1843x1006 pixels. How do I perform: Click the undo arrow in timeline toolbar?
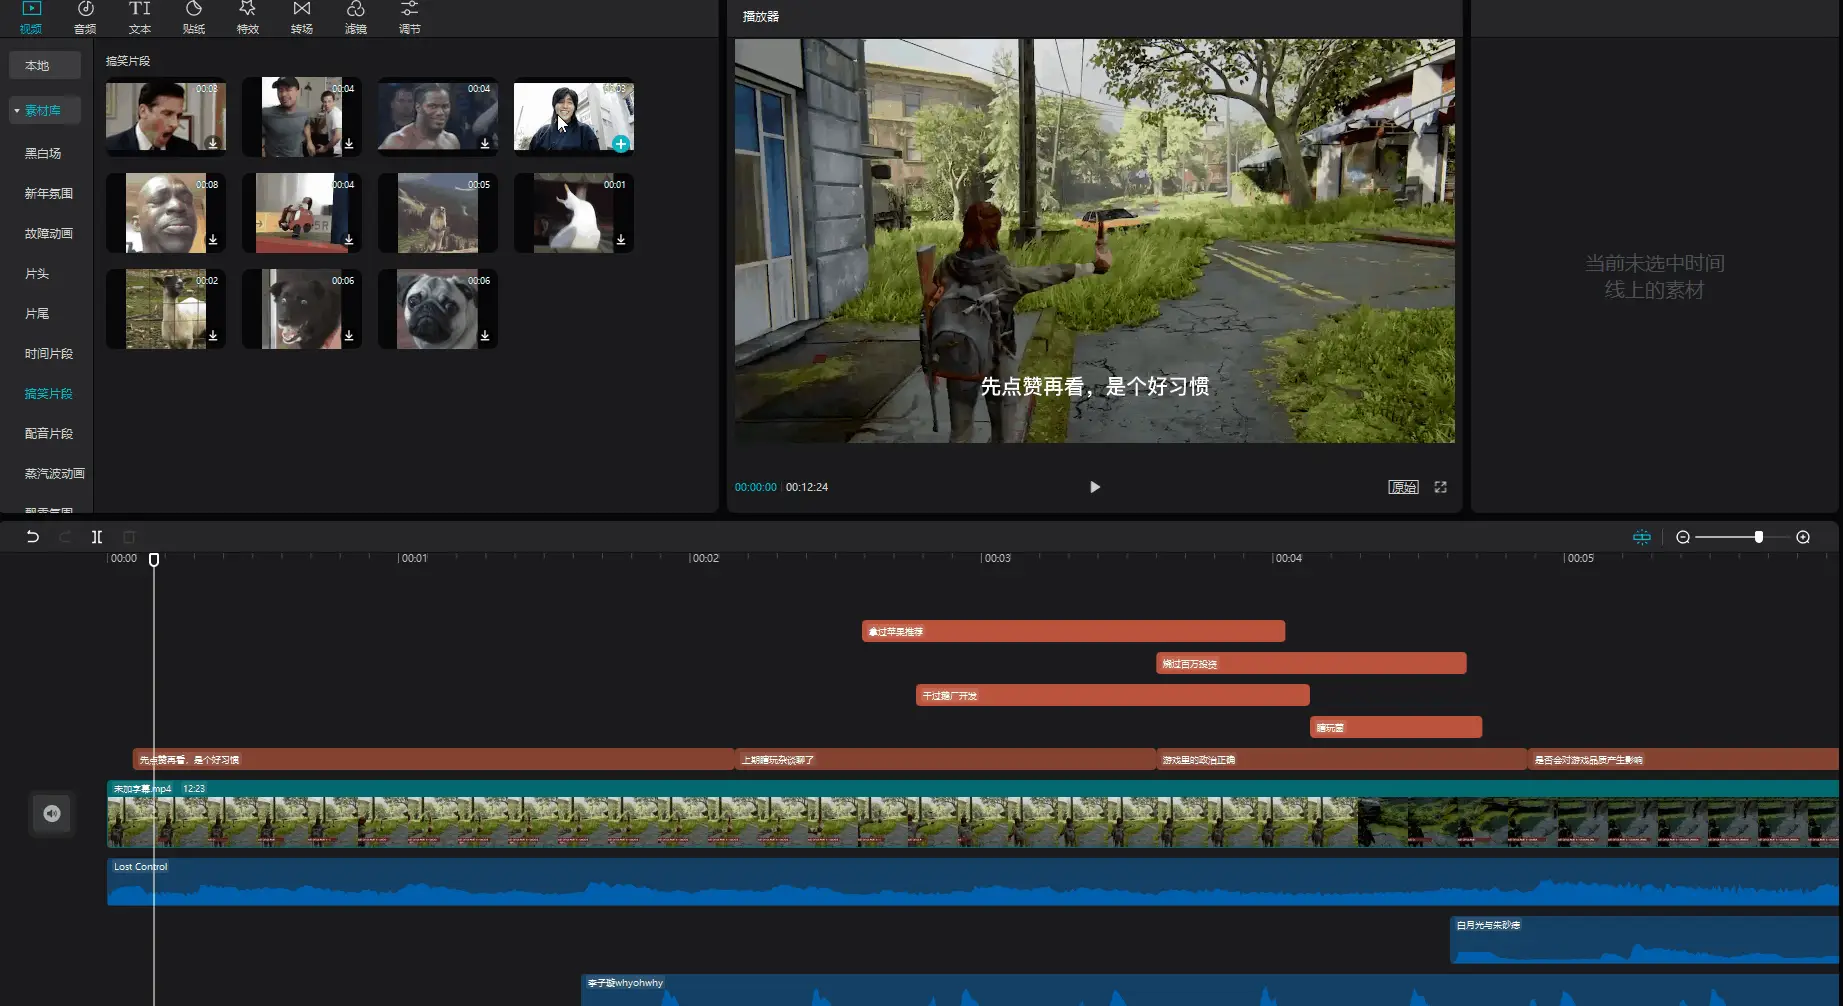tap(32, 537)
